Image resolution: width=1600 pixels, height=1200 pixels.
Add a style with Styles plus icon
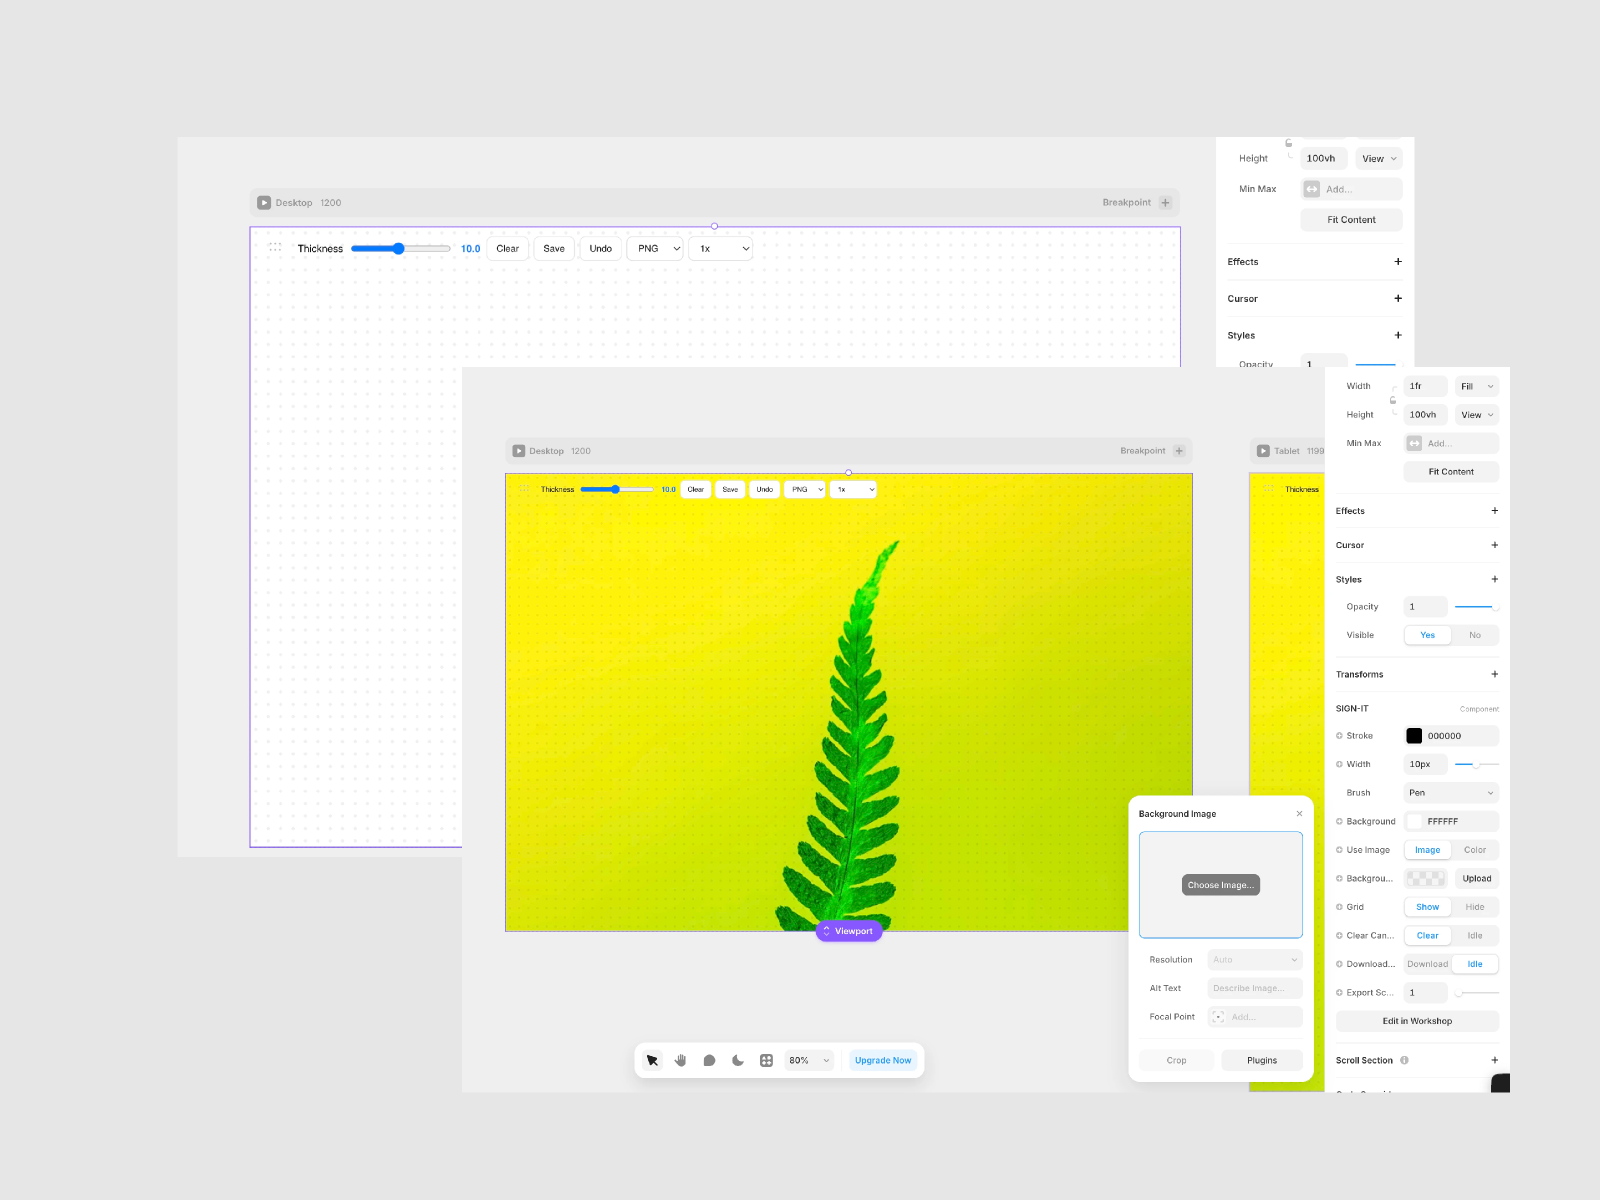click(x=1494, y=579)
